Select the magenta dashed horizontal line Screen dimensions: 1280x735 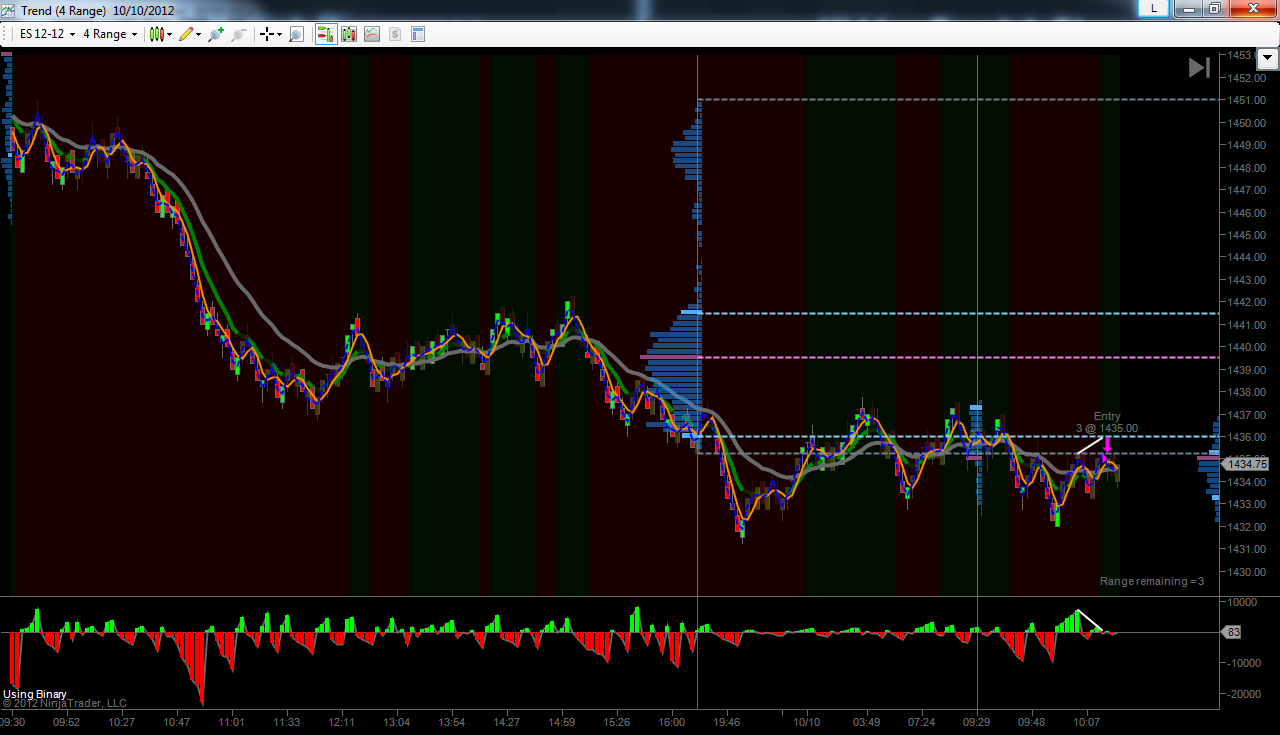click(x=960, y=357)
